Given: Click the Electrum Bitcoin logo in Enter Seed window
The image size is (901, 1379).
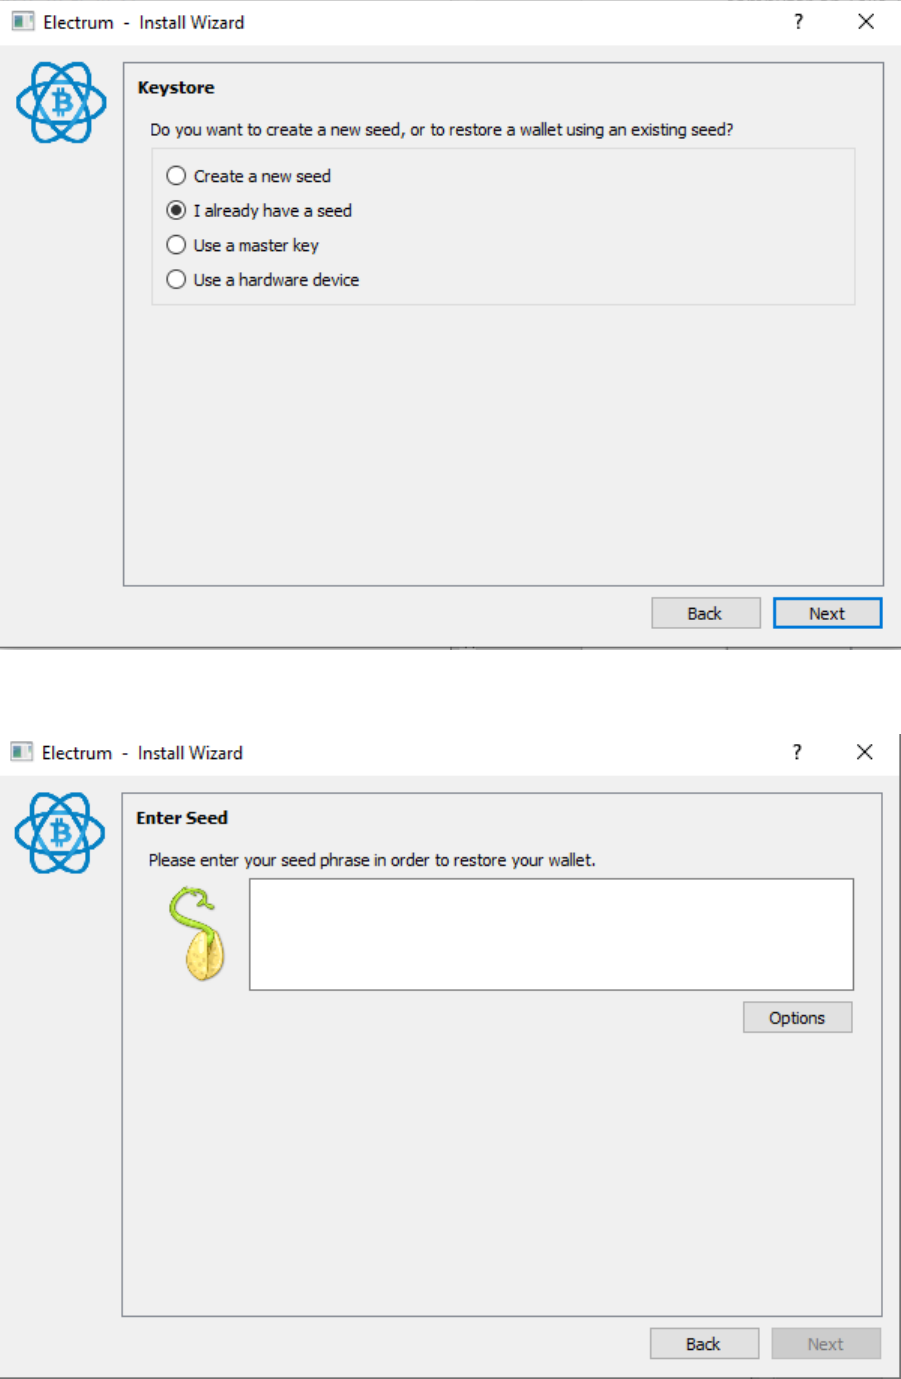Looking at the screenshot, I should (x=60, y=833).
